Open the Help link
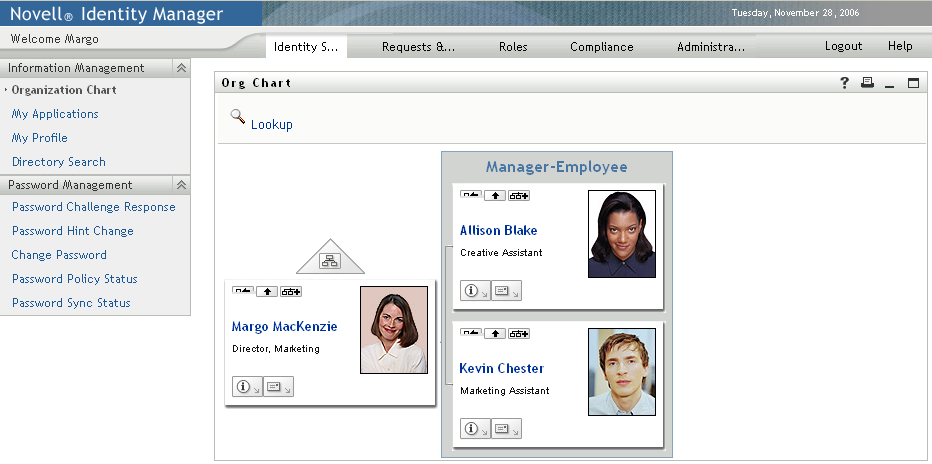The height and width of the screenshot is (464, 932). pyautogui.click(x=900, y=46)
